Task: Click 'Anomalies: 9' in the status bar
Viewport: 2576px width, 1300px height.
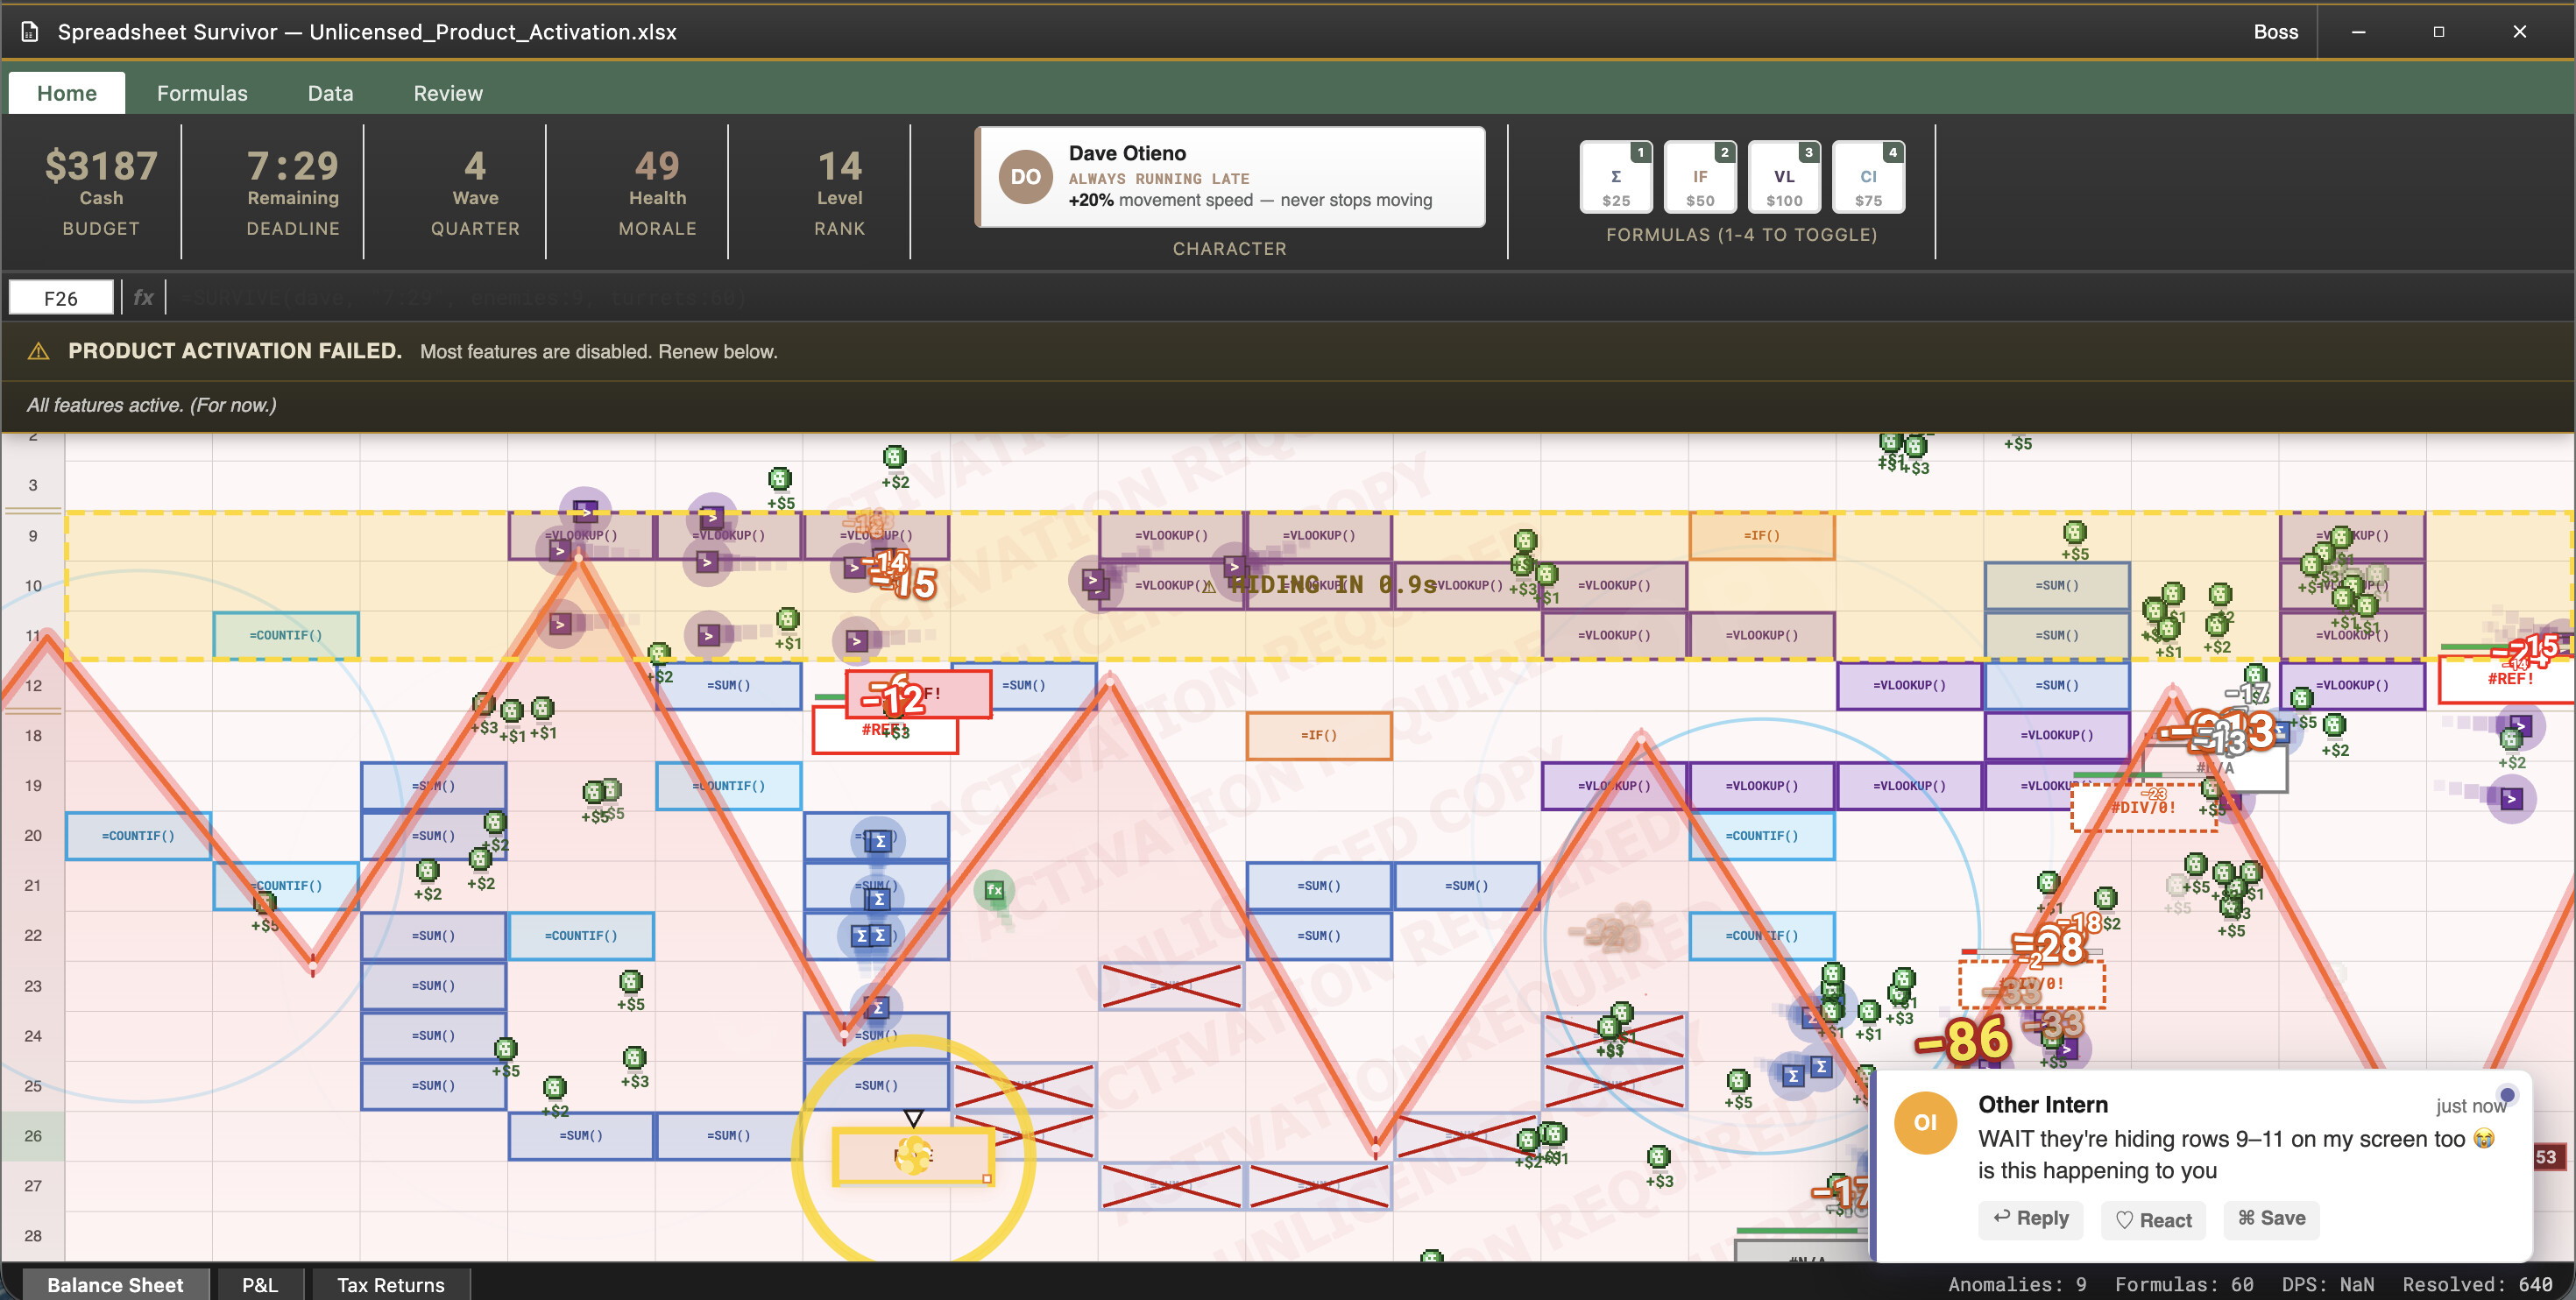Action: tap(2017, 1284)
